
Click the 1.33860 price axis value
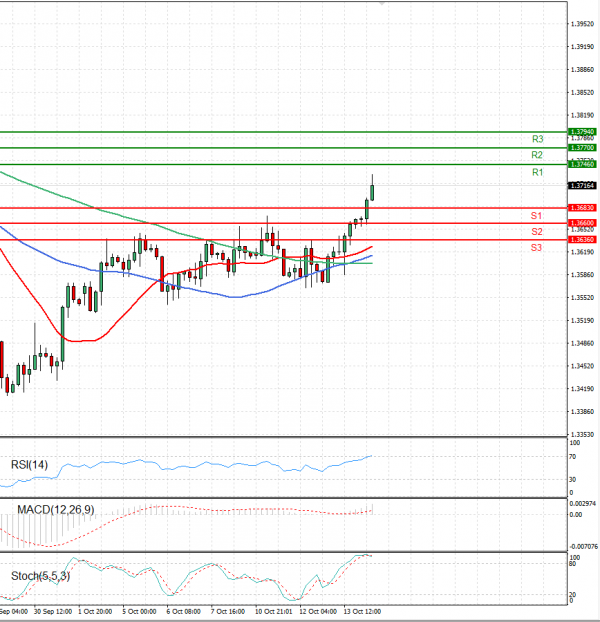tap(582, 412)
